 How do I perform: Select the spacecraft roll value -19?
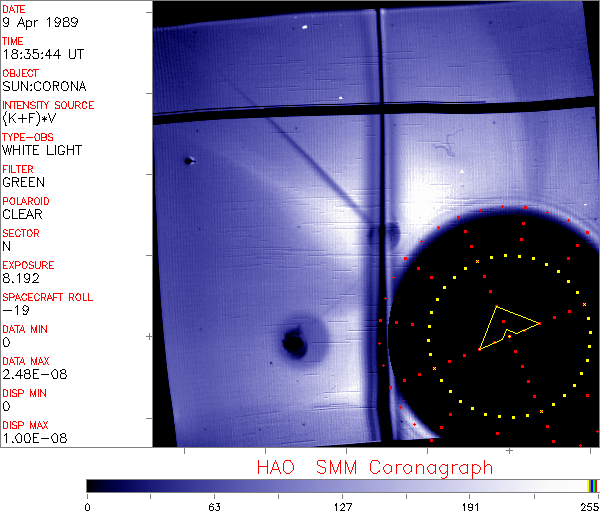(x=13, y=310)
